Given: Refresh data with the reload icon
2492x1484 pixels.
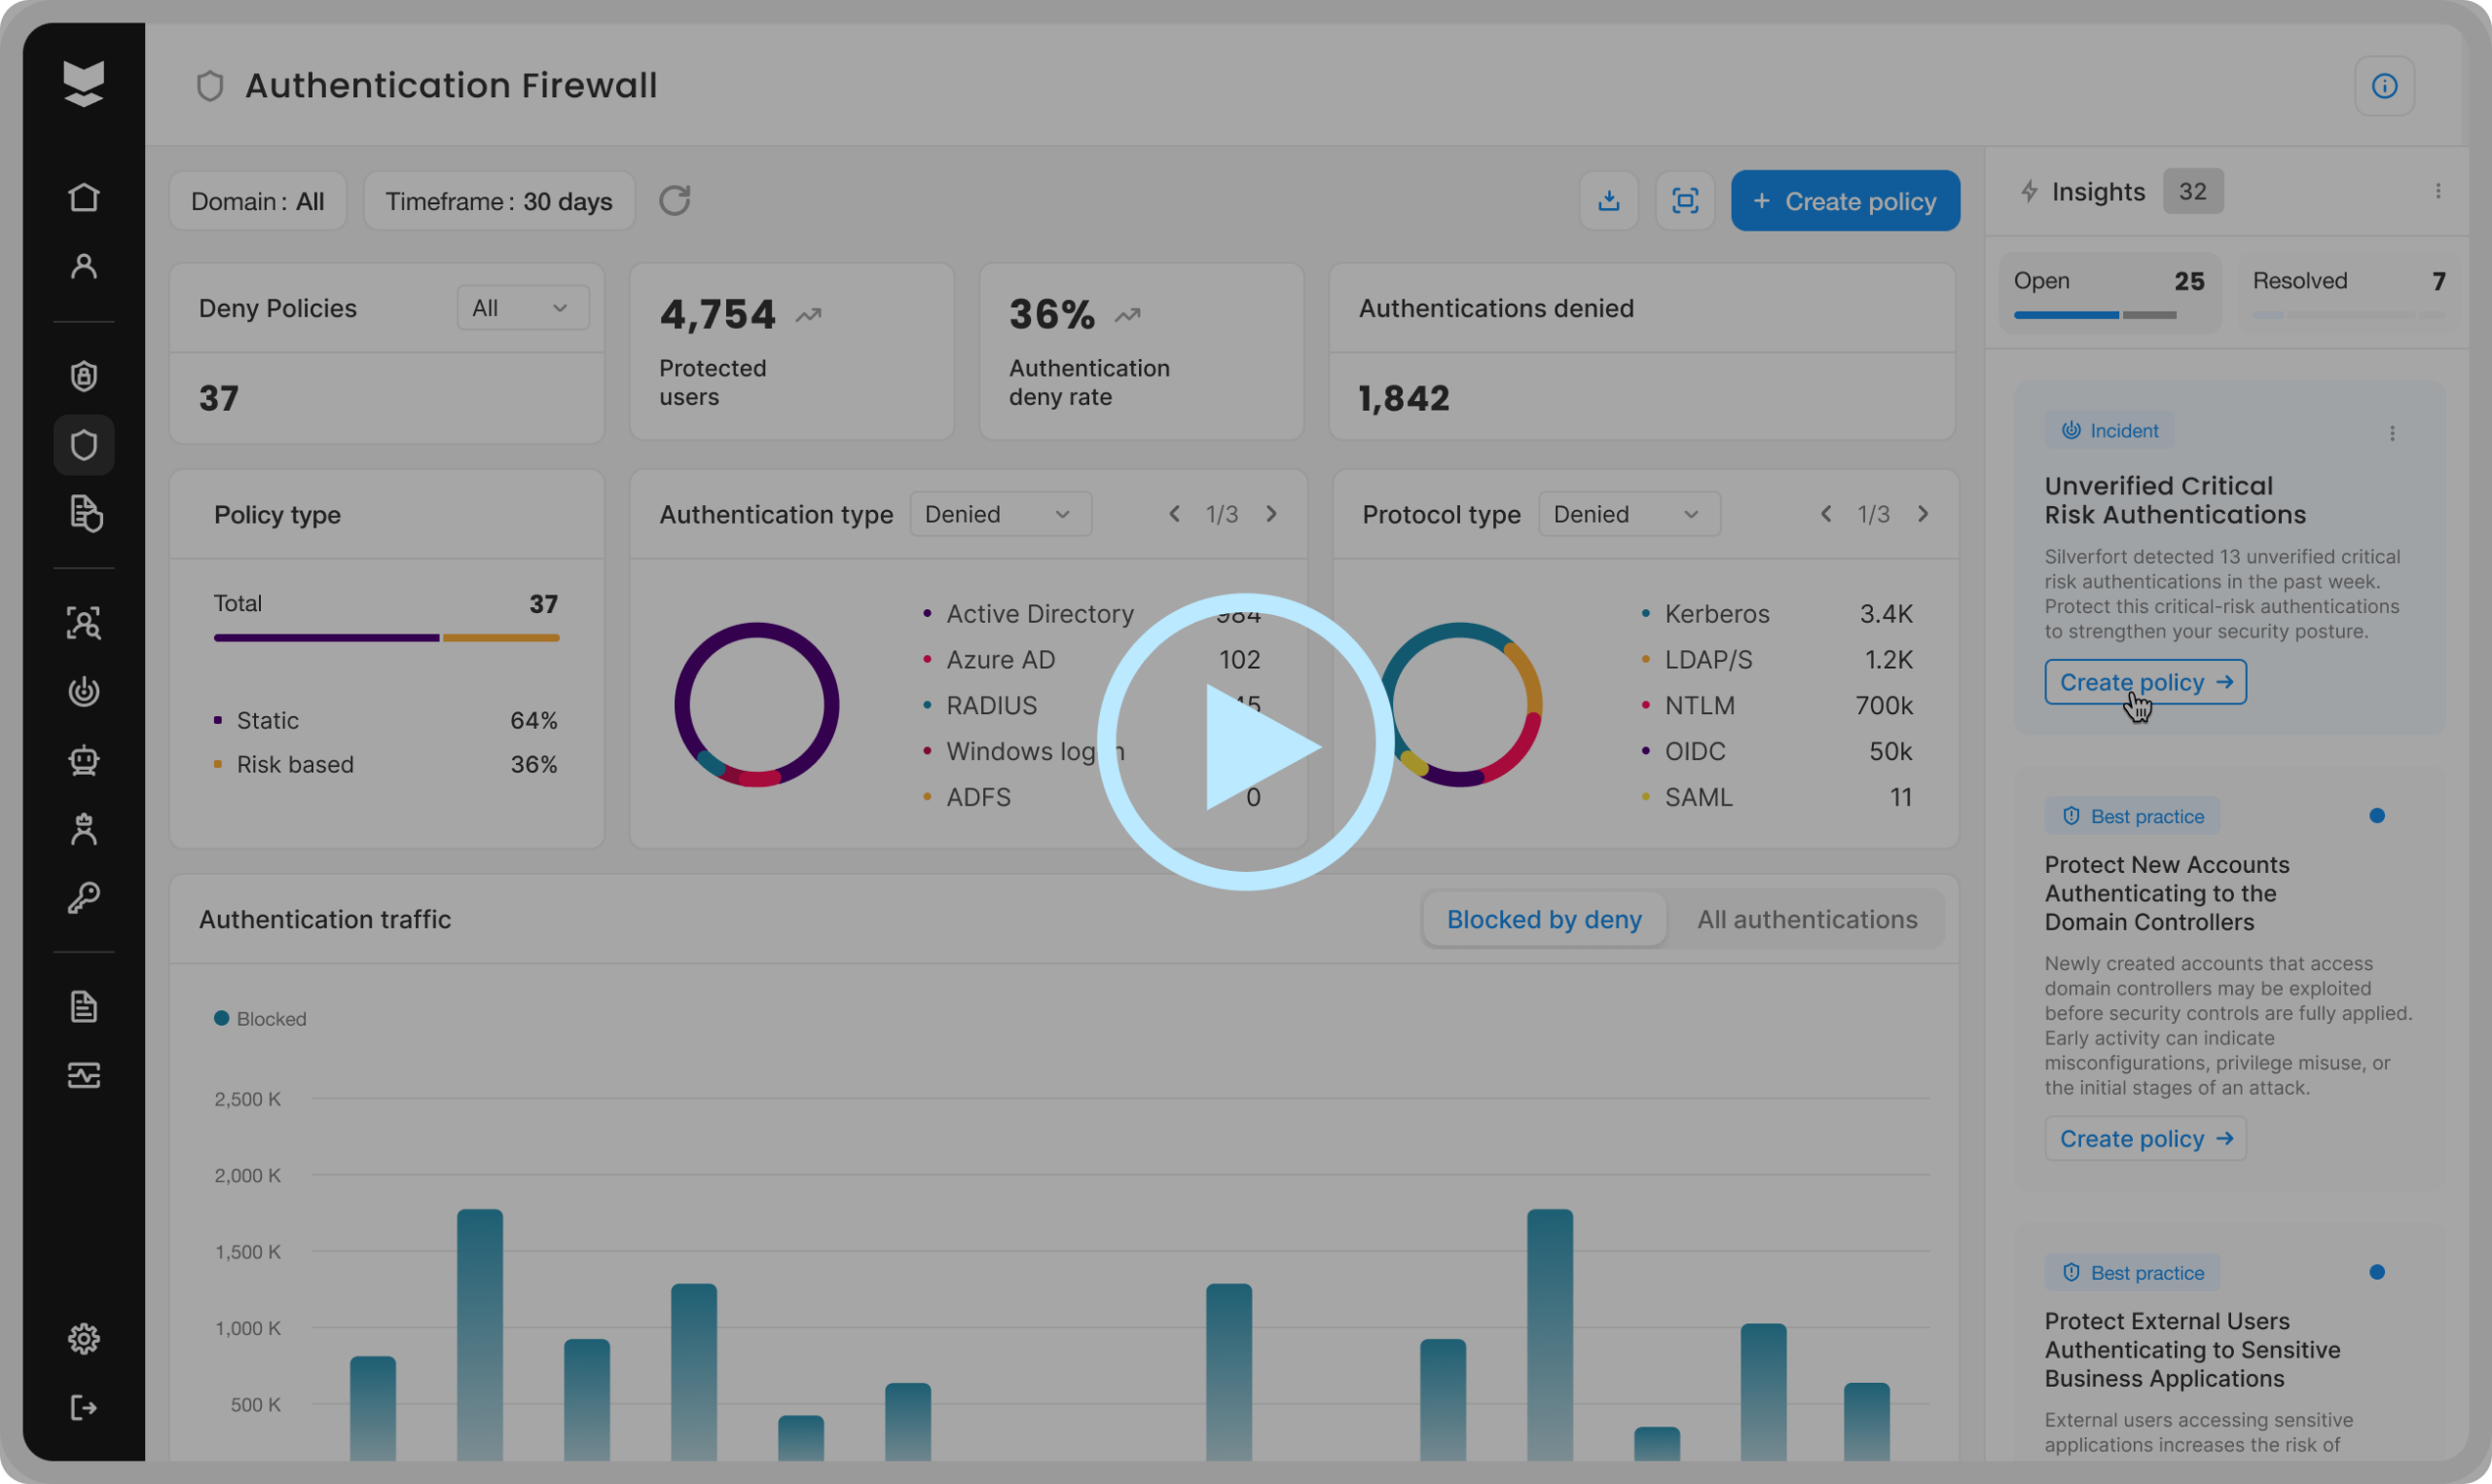Looking at the screenshot, I should coord(675,201).
